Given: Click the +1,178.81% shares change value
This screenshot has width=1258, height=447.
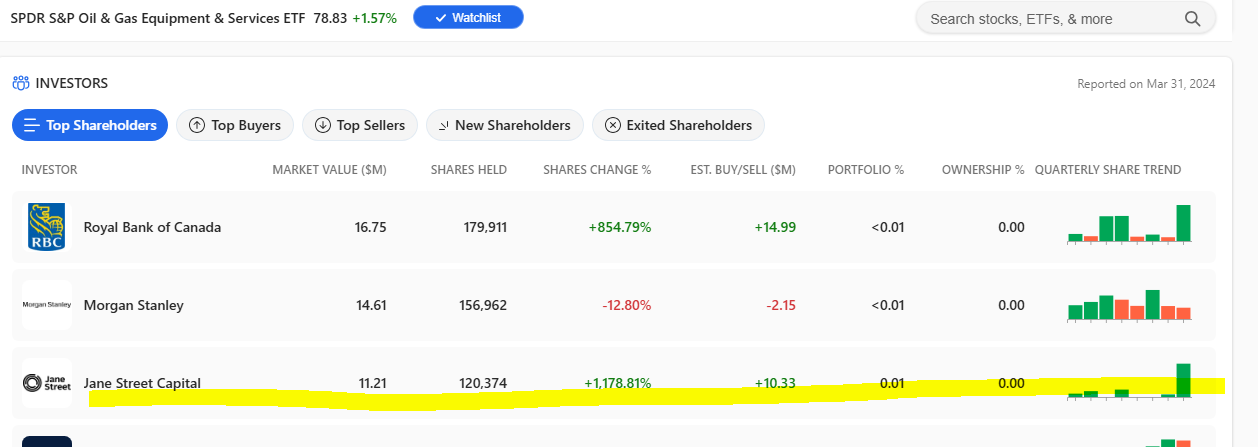Looking at the screenshot, I should pos(618,383).
